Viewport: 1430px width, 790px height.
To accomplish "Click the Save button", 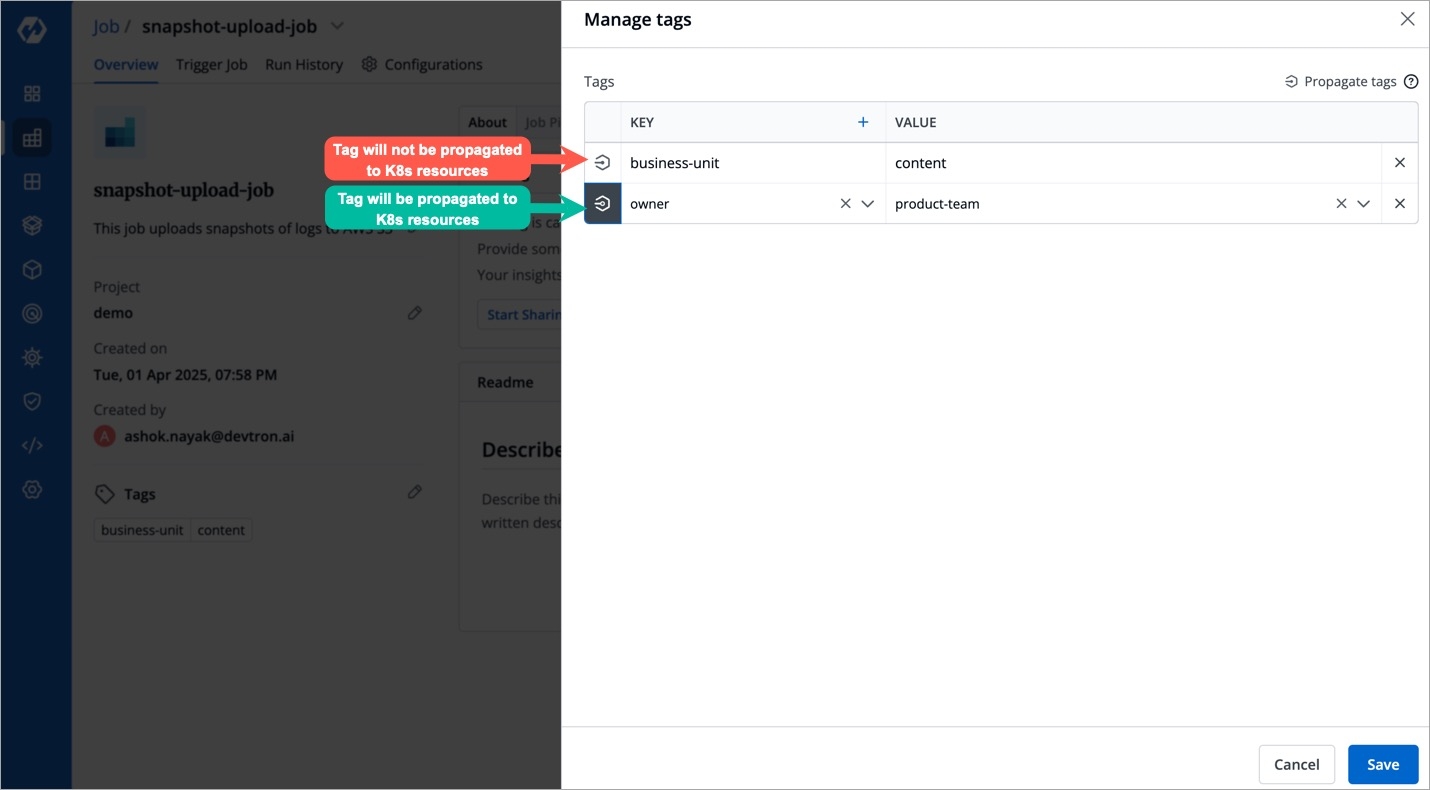I will tap(1383, 764).
